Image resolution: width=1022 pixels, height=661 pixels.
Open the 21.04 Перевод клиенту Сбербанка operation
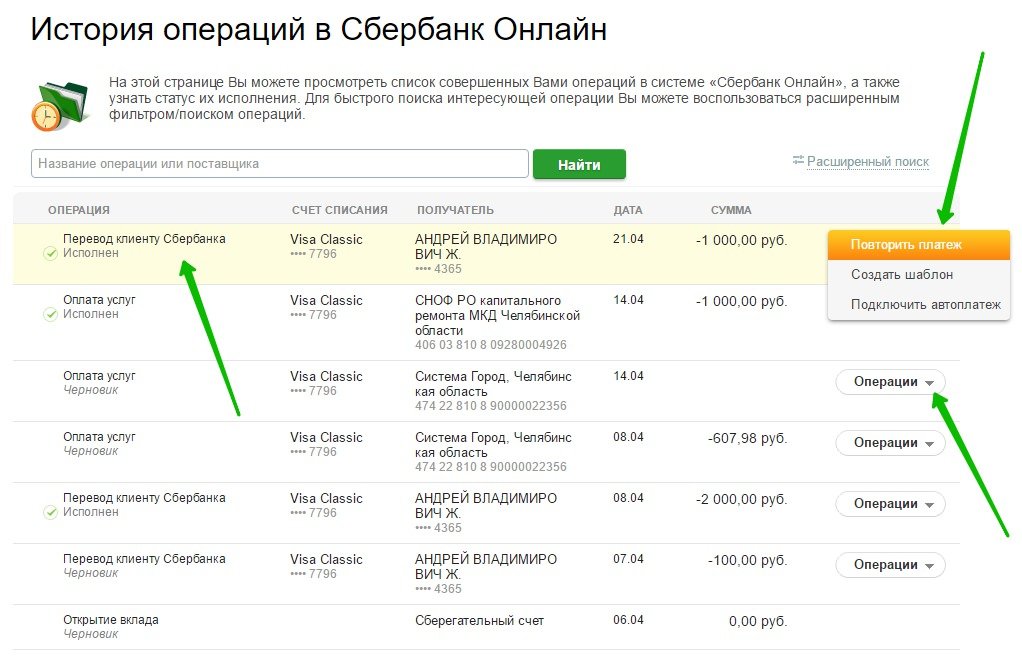tap(144, 239)
